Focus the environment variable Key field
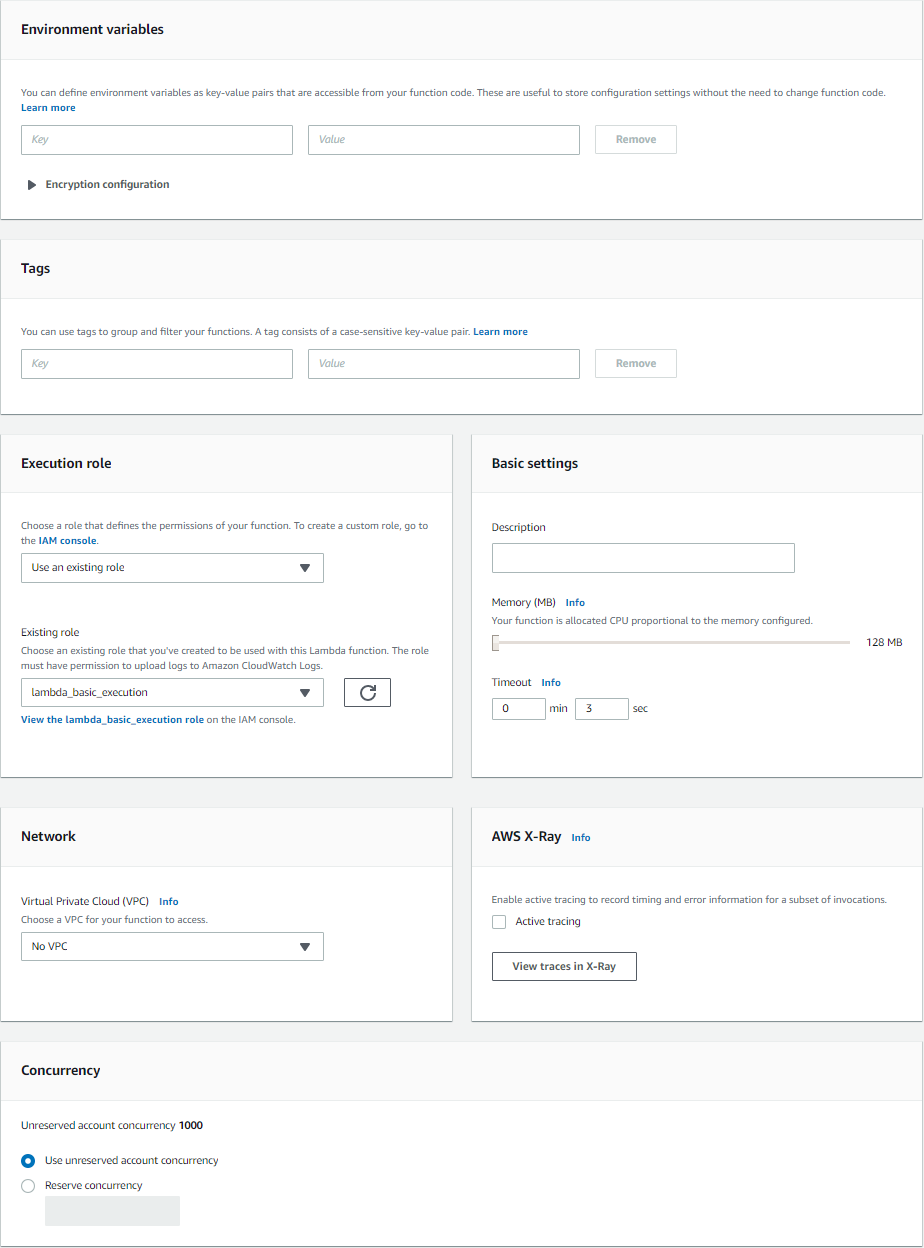 (x=157, y=140)
